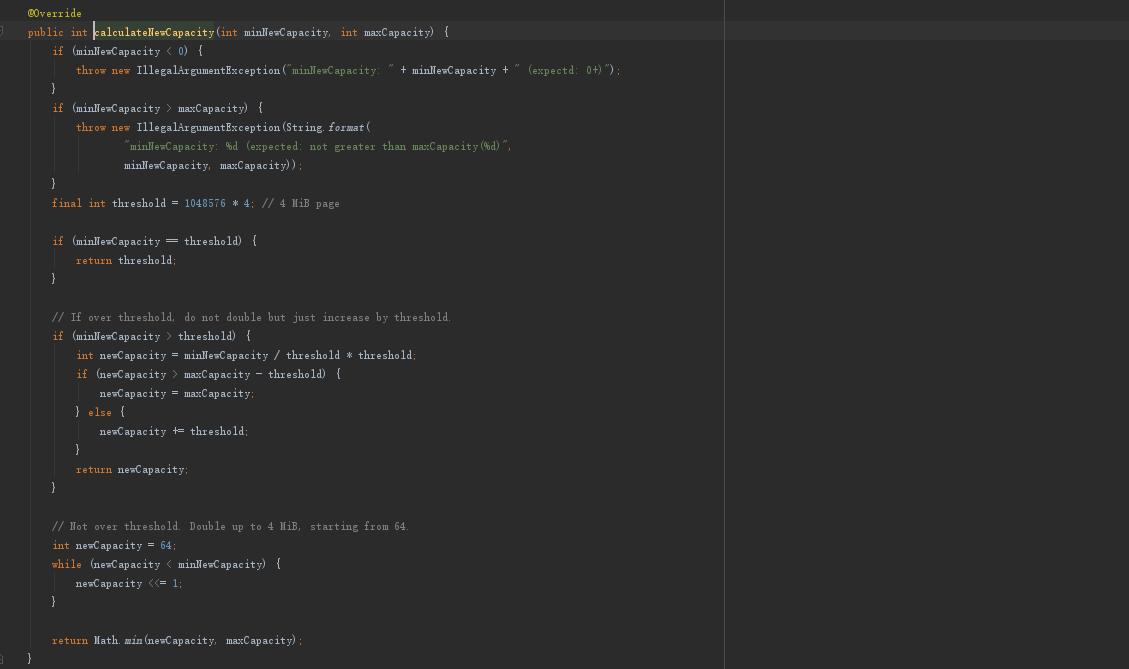Screen dimensions: 1129x669
Task: Click the @Override annotation
Action: pyautogui.click(x=54, y=13)
